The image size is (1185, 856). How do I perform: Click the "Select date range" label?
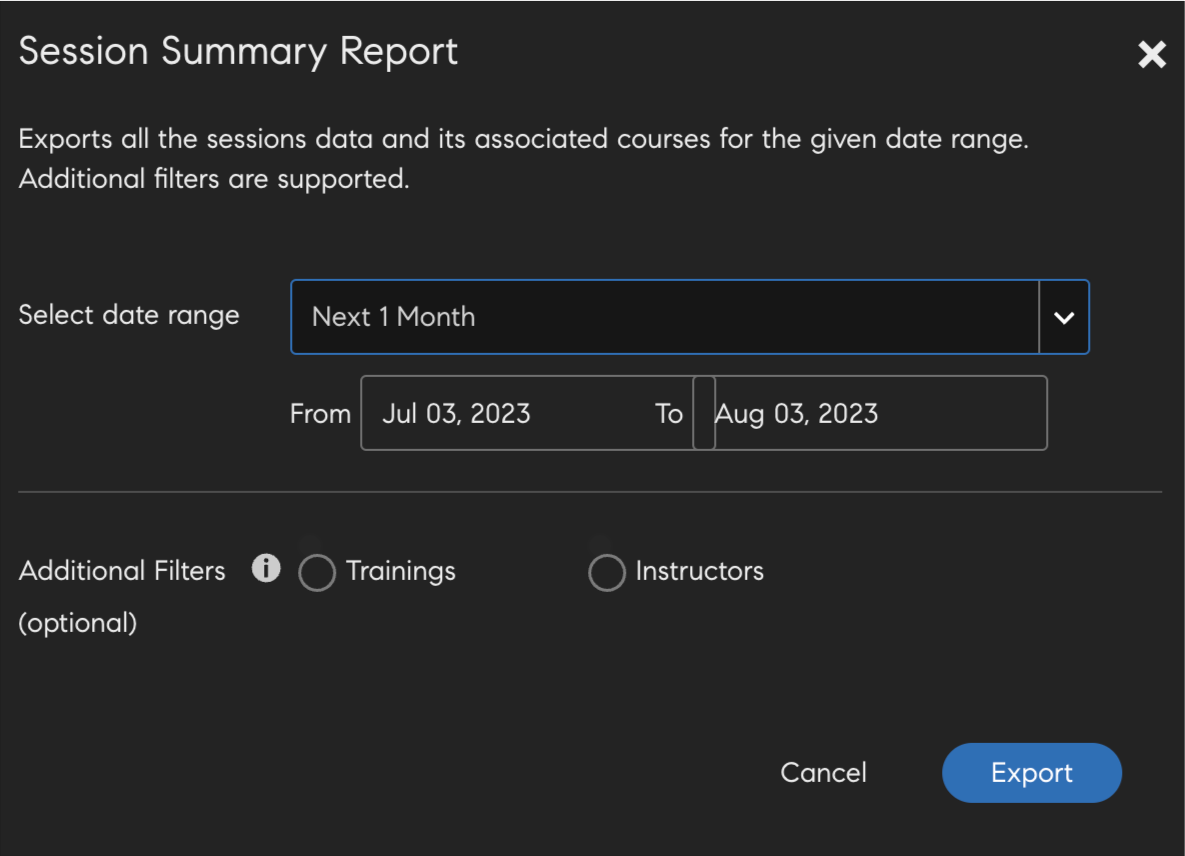click(x=129, y=315)
